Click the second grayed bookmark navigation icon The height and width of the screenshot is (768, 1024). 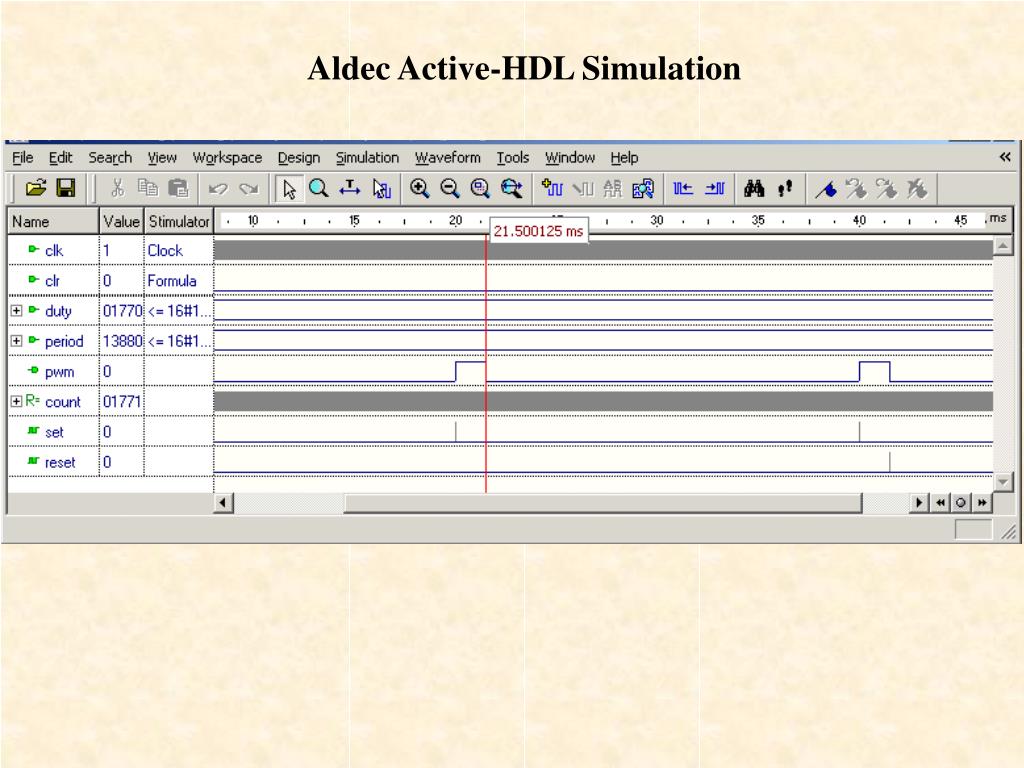pyautogui.click(x=886, y=189)
